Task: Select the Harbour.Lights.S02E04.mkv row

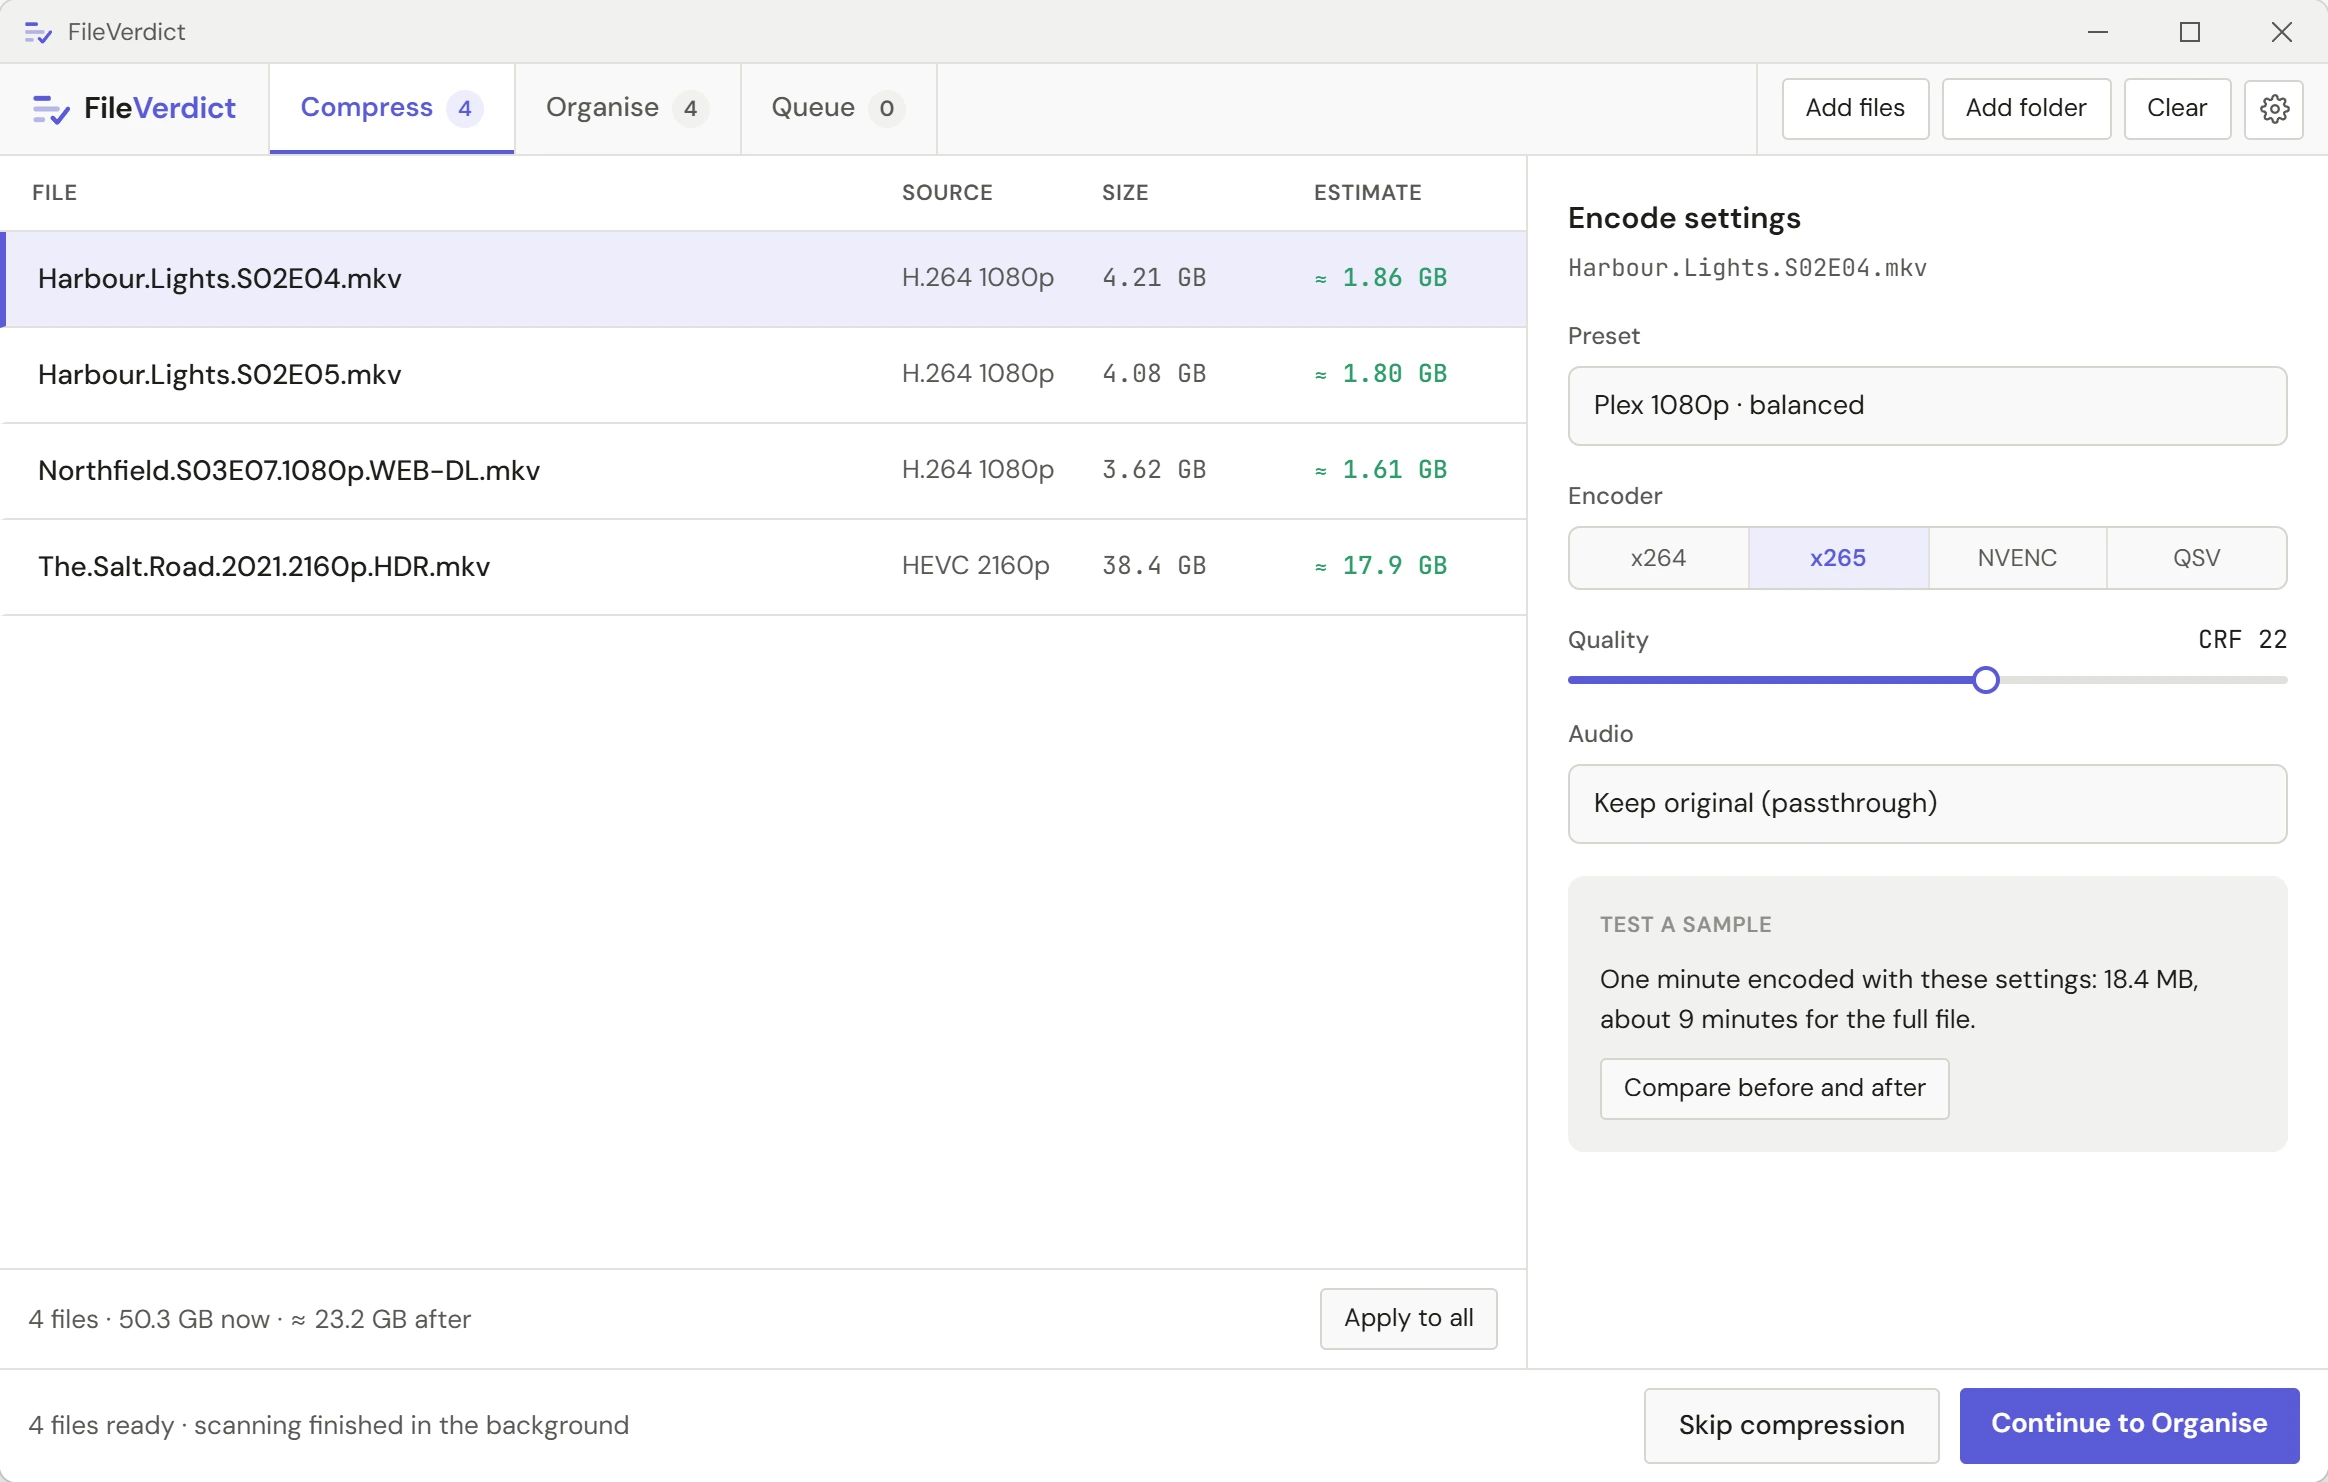Action: [x=763, y=279]
